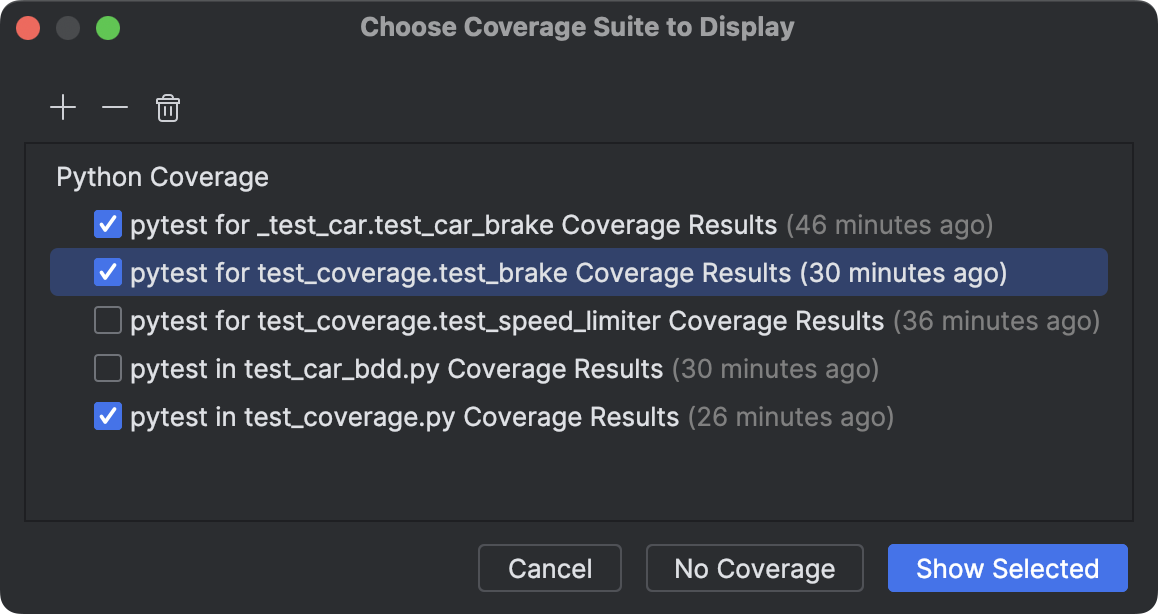Uncheck the test_coverage.test_brake coverage suite
Viewport: 1158px width, 614px height.
(x=107, y=272)
